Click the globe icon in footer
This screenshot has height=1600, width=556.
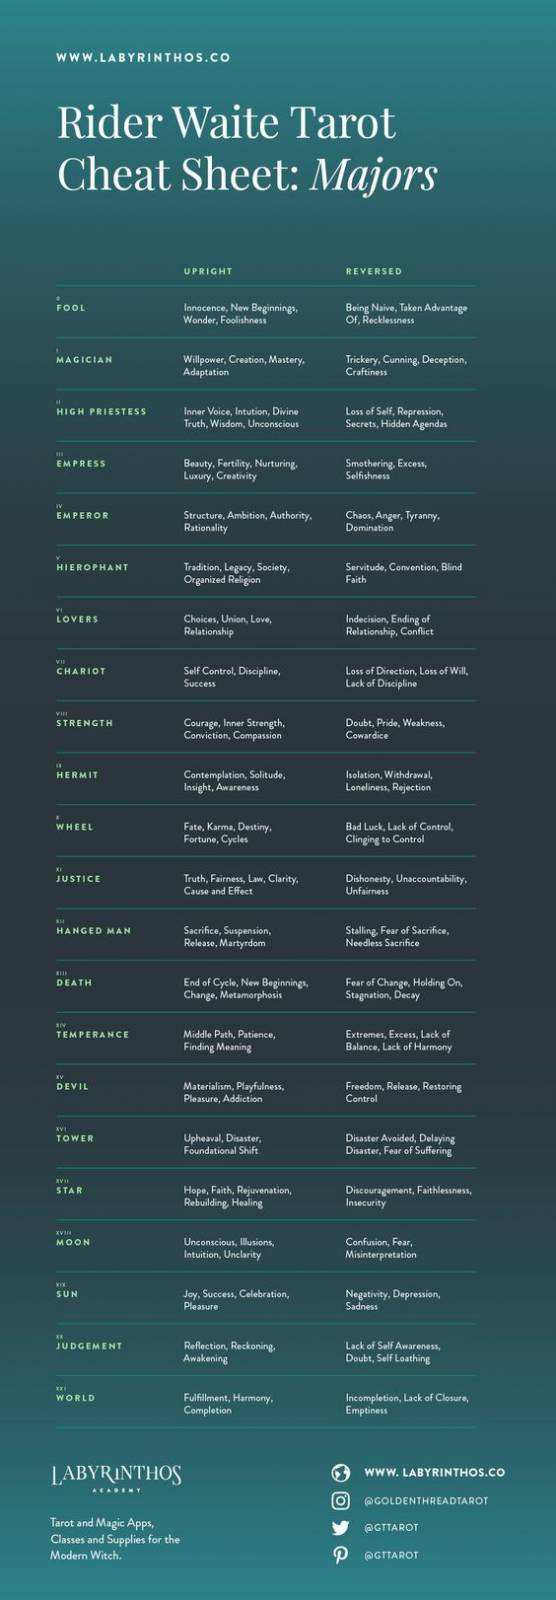tap(341, 1473)
